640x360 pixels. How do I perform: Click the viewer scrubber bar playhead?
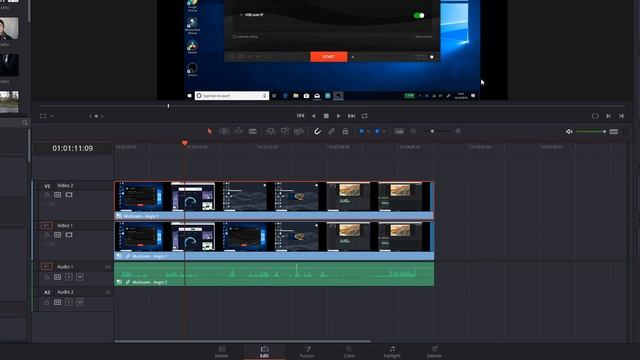[x=168, y=106]
